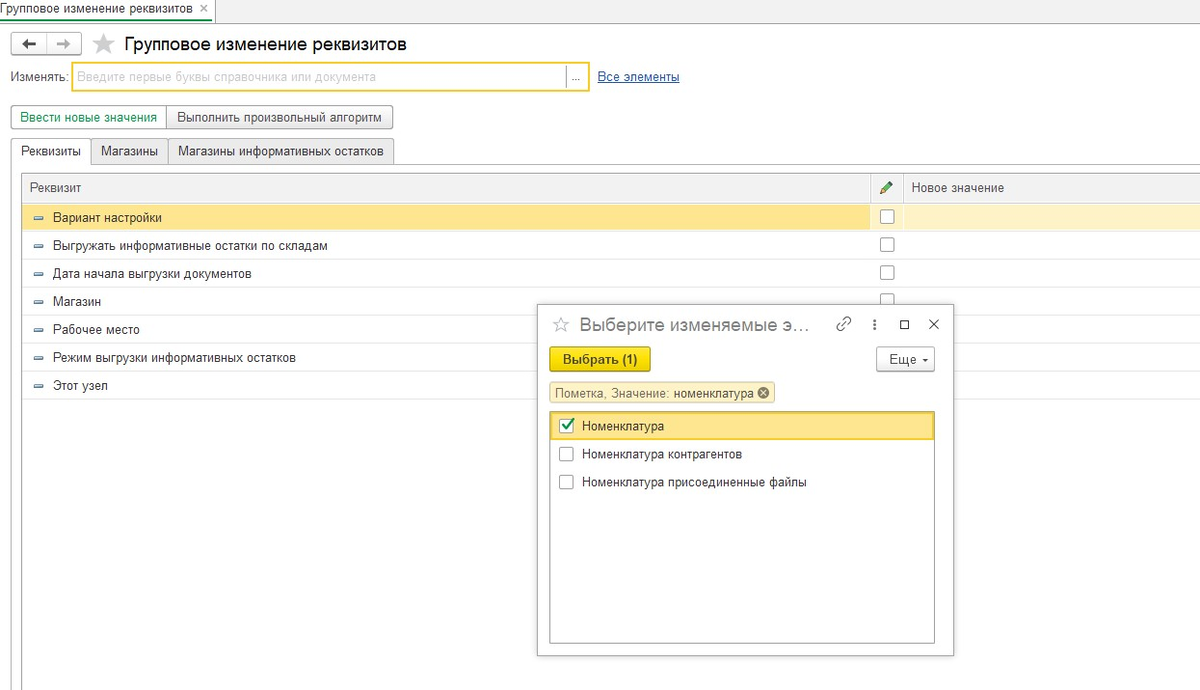Viewport: 1200px width, 690px height.
Task: Add form to favorites with star icon
Action: (x=102, y=44)
